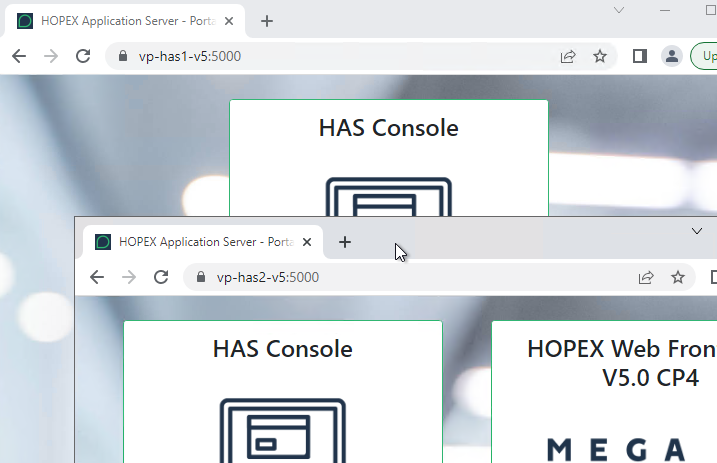This screenshot has width=717, height=463.
Task: Open a new tab in the rear window
Action: pyautogui.click(x=267, y=21)
